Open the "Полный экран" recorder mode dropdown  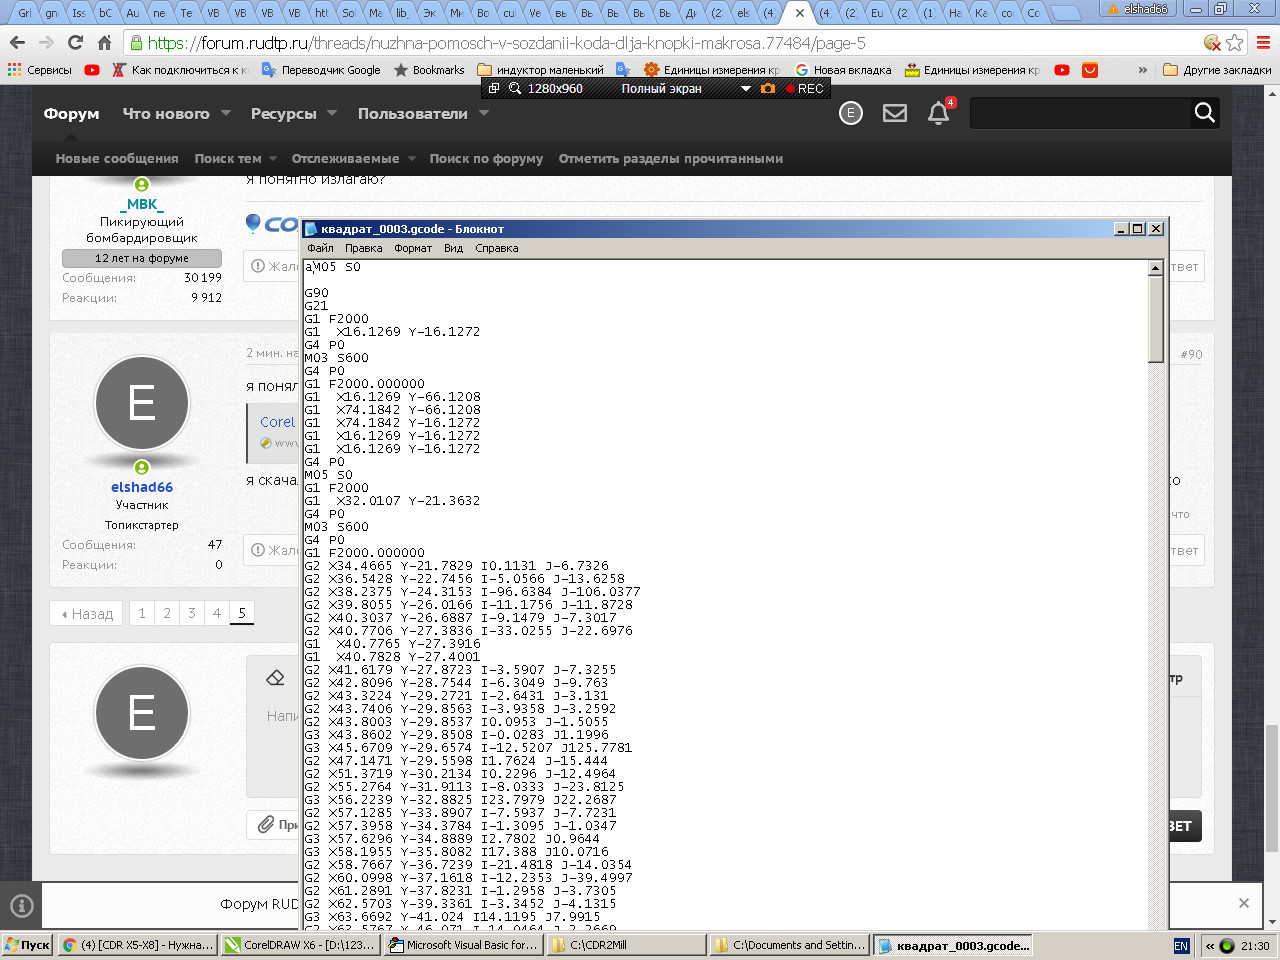pyautogui.click(x=745, y=89)
